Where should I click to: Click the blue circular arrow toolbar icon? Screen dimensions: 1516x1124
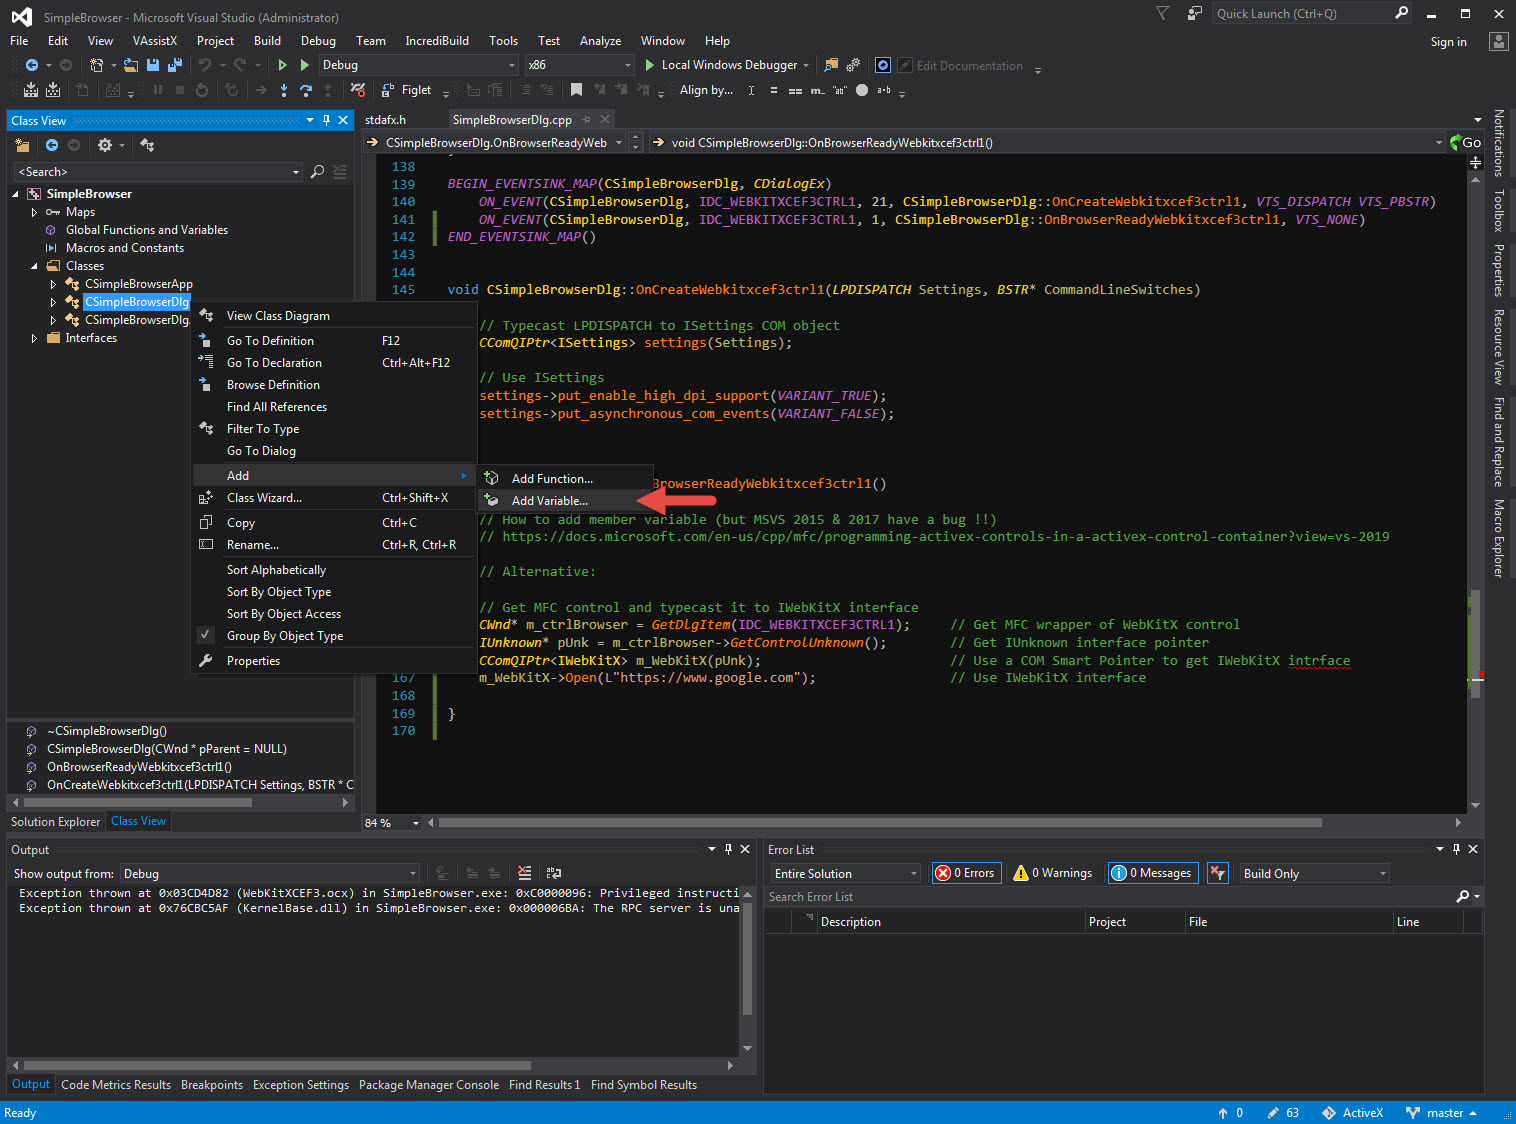click(x=883, y=65)
